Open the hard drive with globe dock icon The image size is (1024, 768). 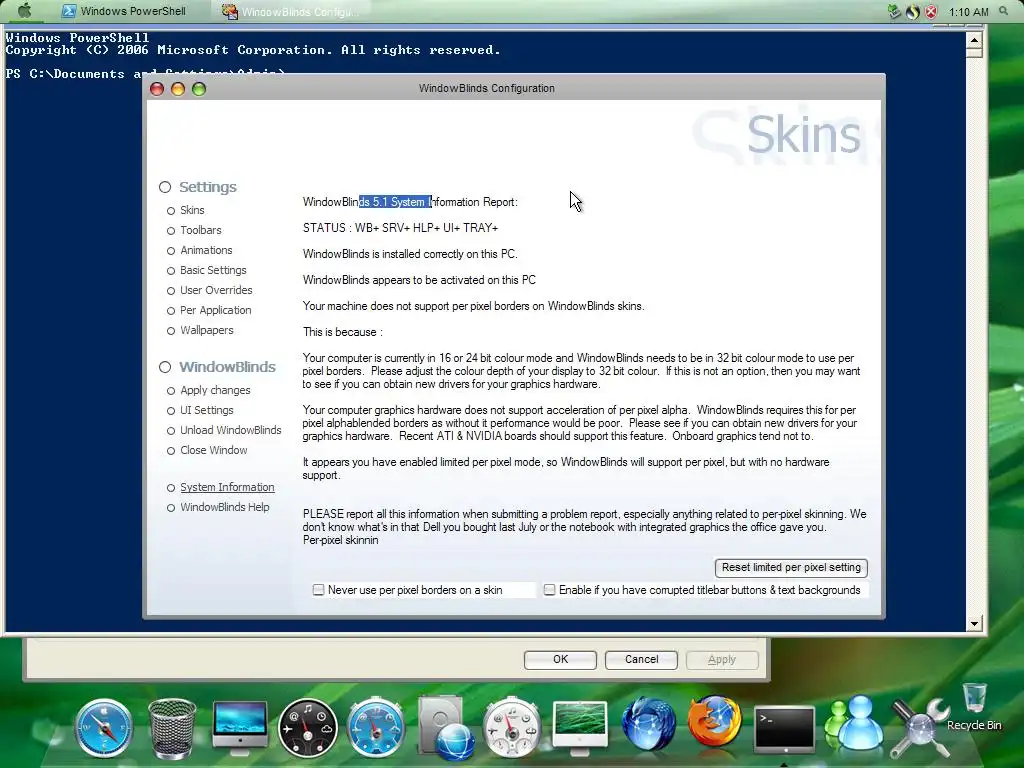[445, 728]
